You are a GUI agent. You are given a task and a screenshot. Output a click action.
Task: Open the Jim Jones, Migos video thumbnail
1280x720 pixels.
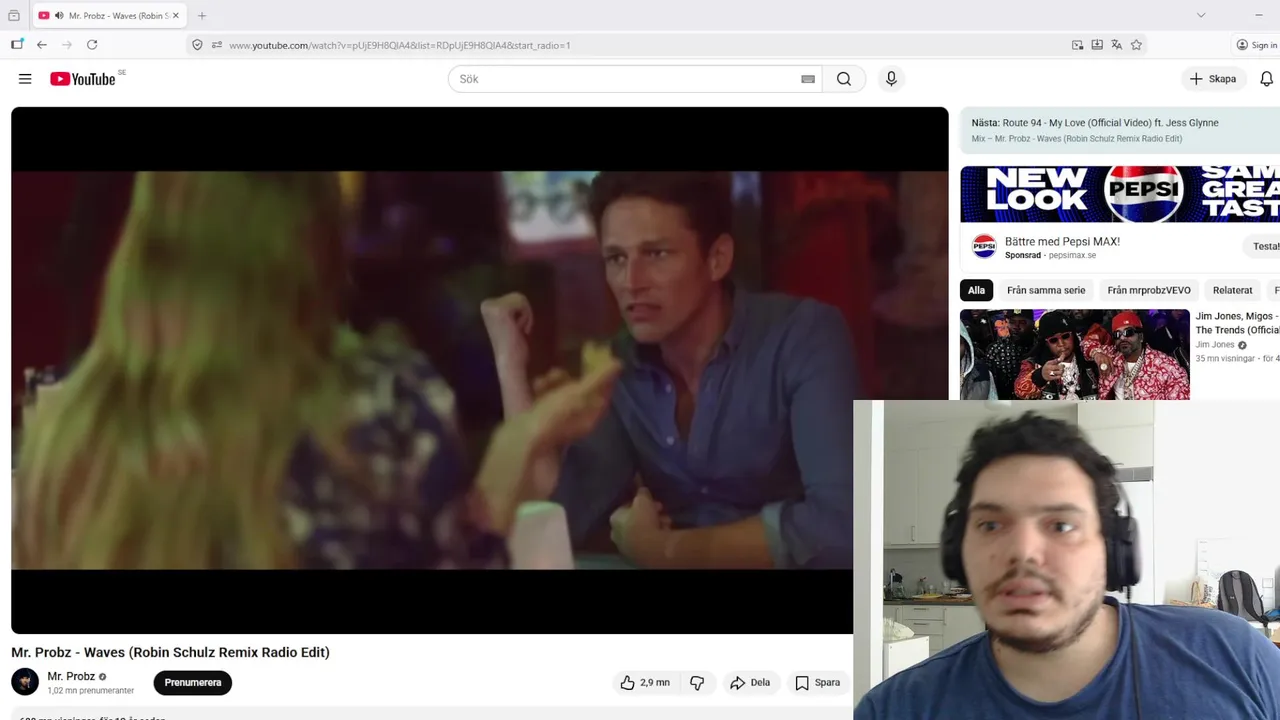point(1075,354)
